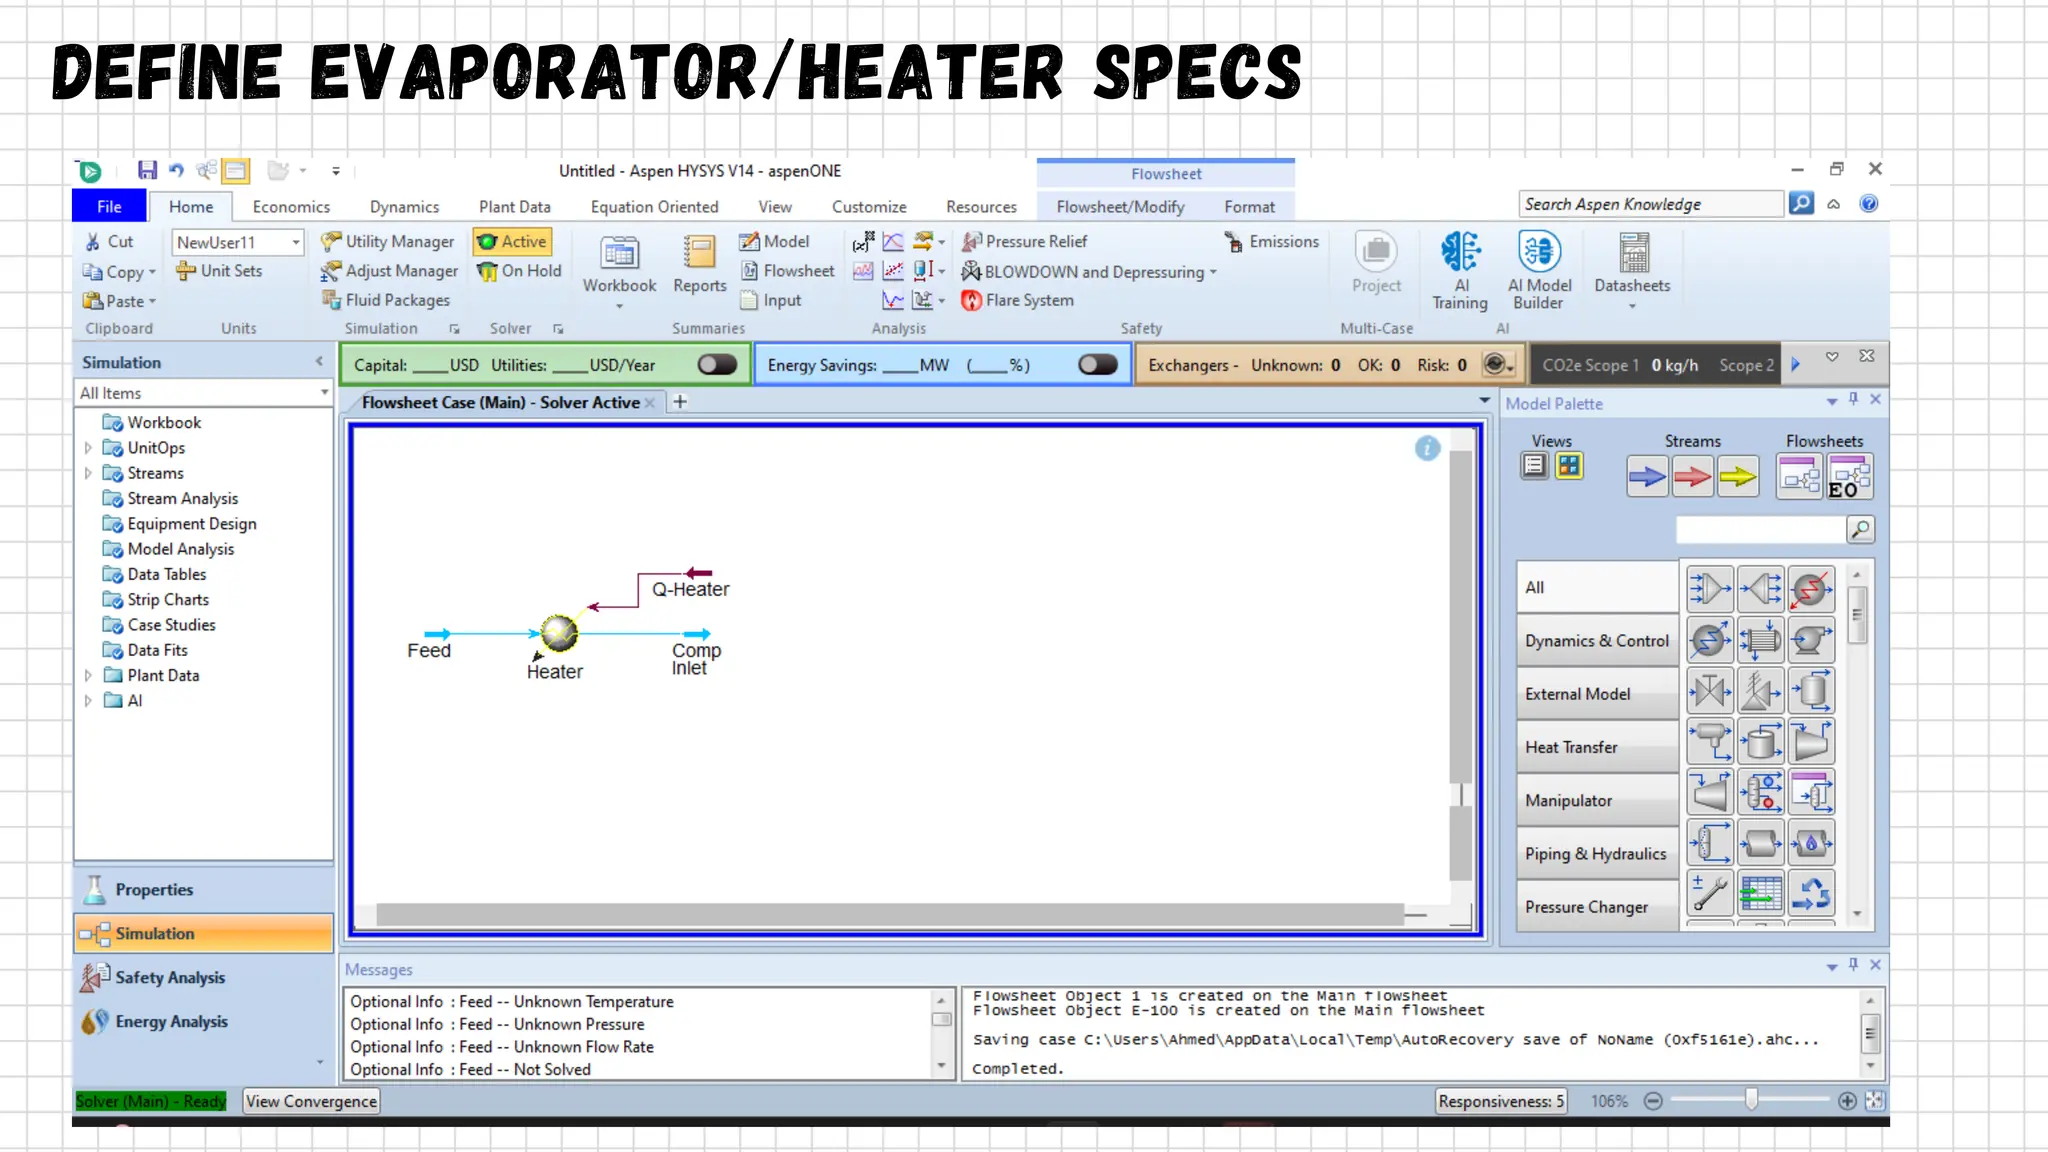This screenshot has height=1152, width=2048.
Task: Pick the Expander icon in the palette
Action: point(1709,793)
